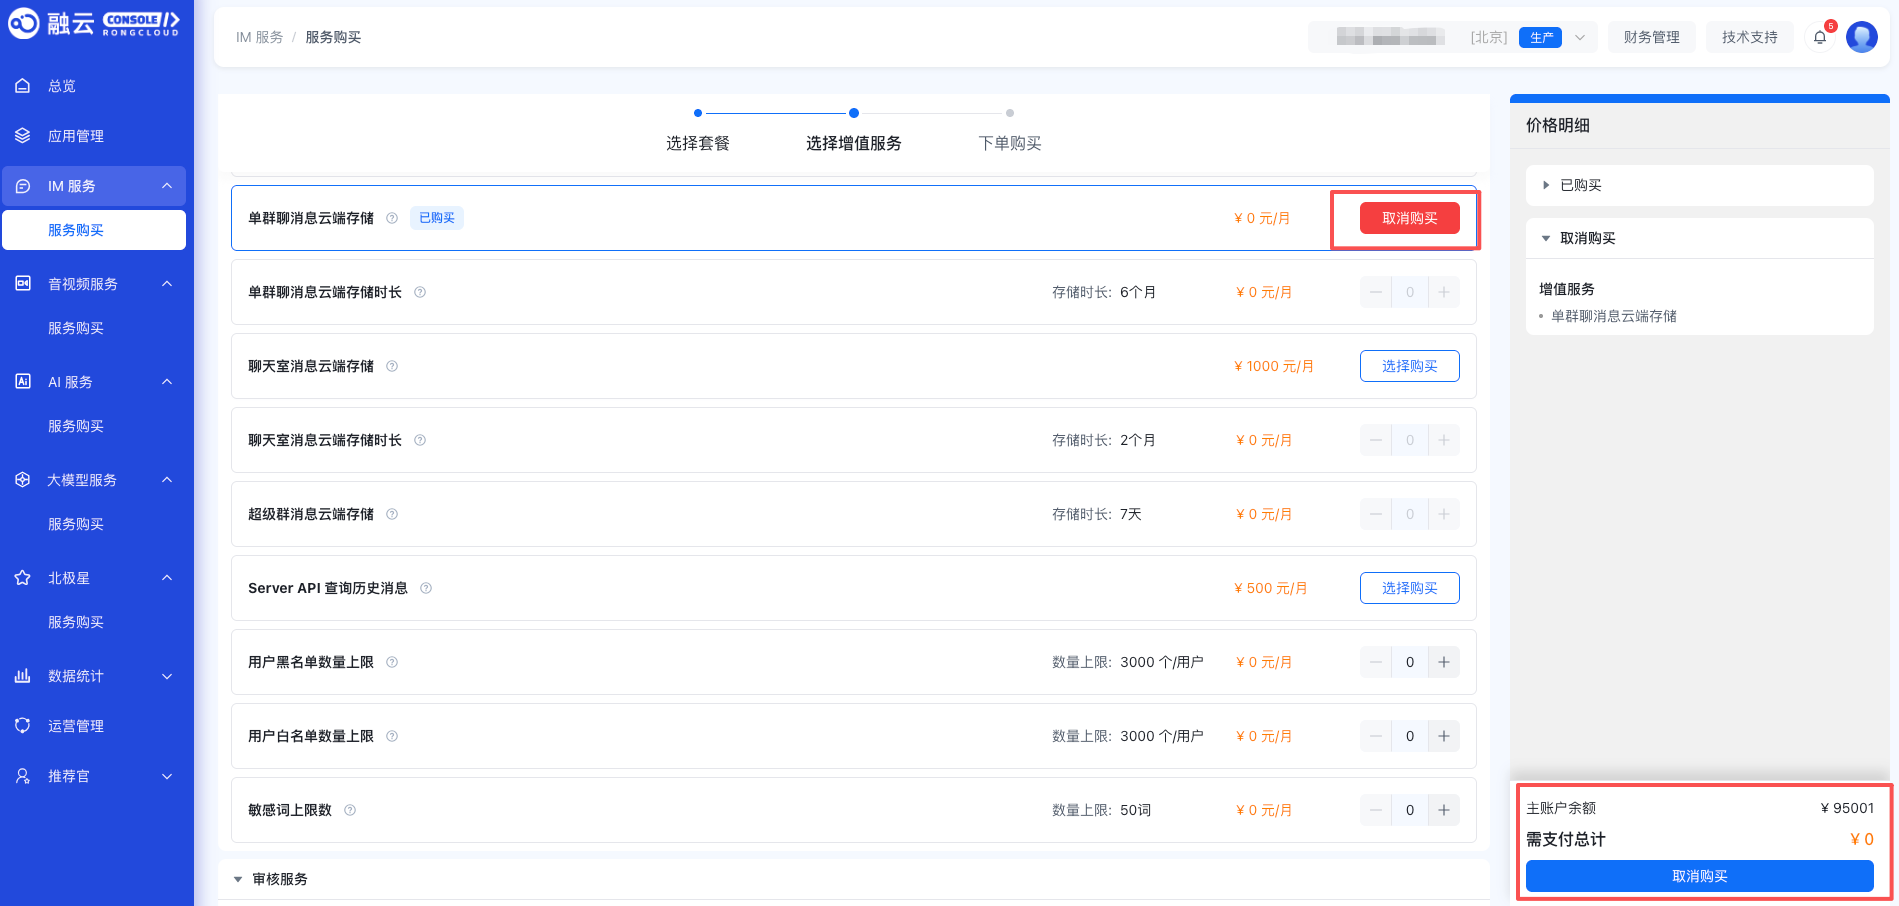The image size is (1899, 906).
Task: Click 选择购买 for Server API 查询历史消息
Action: (x=1410, y=588)
